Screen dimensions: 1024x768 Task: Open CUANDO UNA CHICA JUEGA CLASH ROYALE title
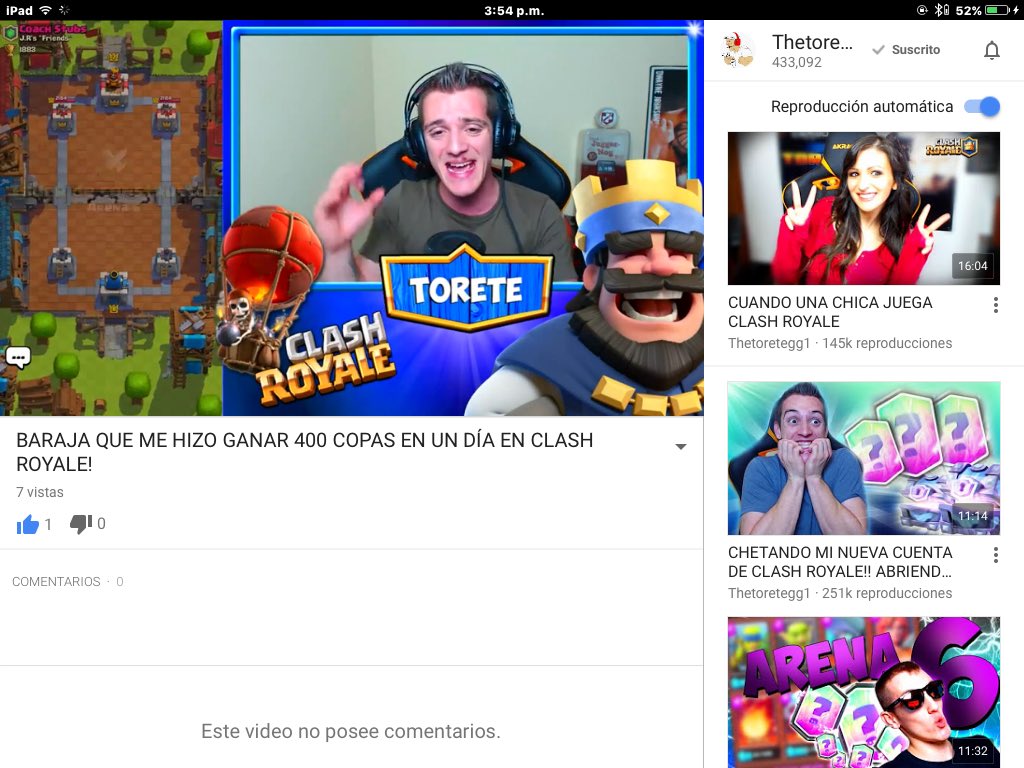(x=830, y=312)
